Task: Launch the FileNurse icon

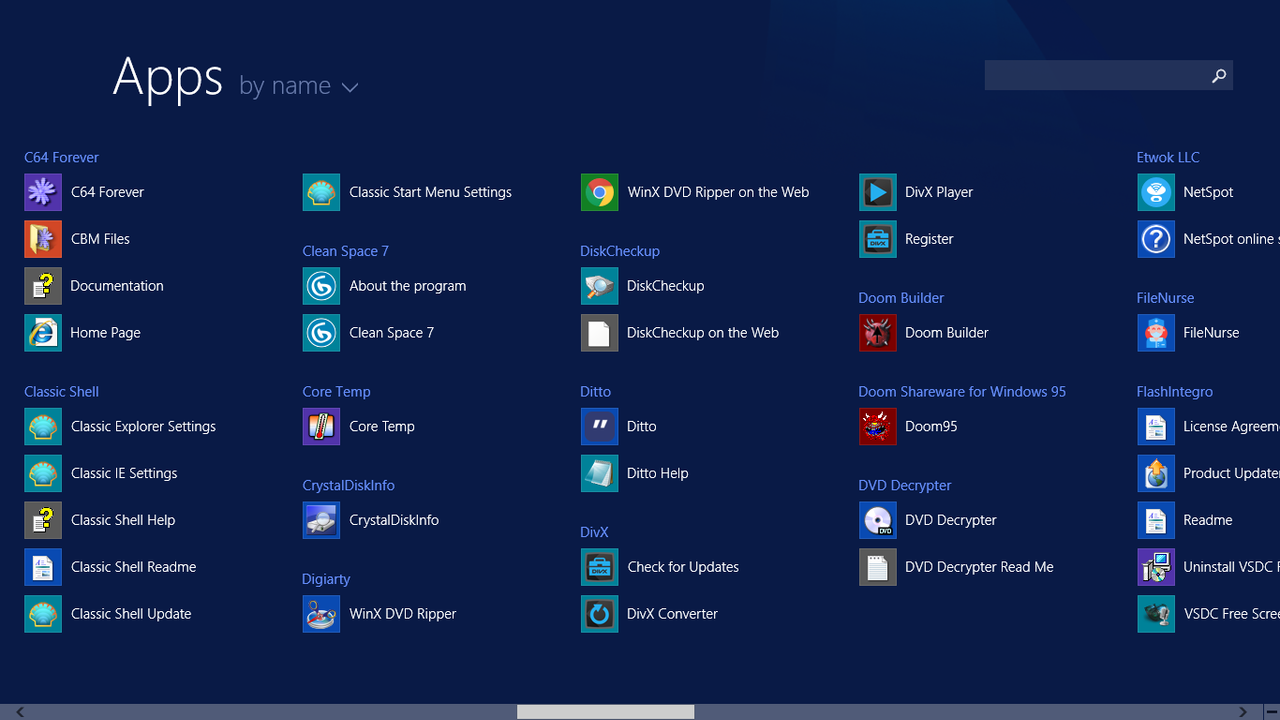Action: [1155, 333]
